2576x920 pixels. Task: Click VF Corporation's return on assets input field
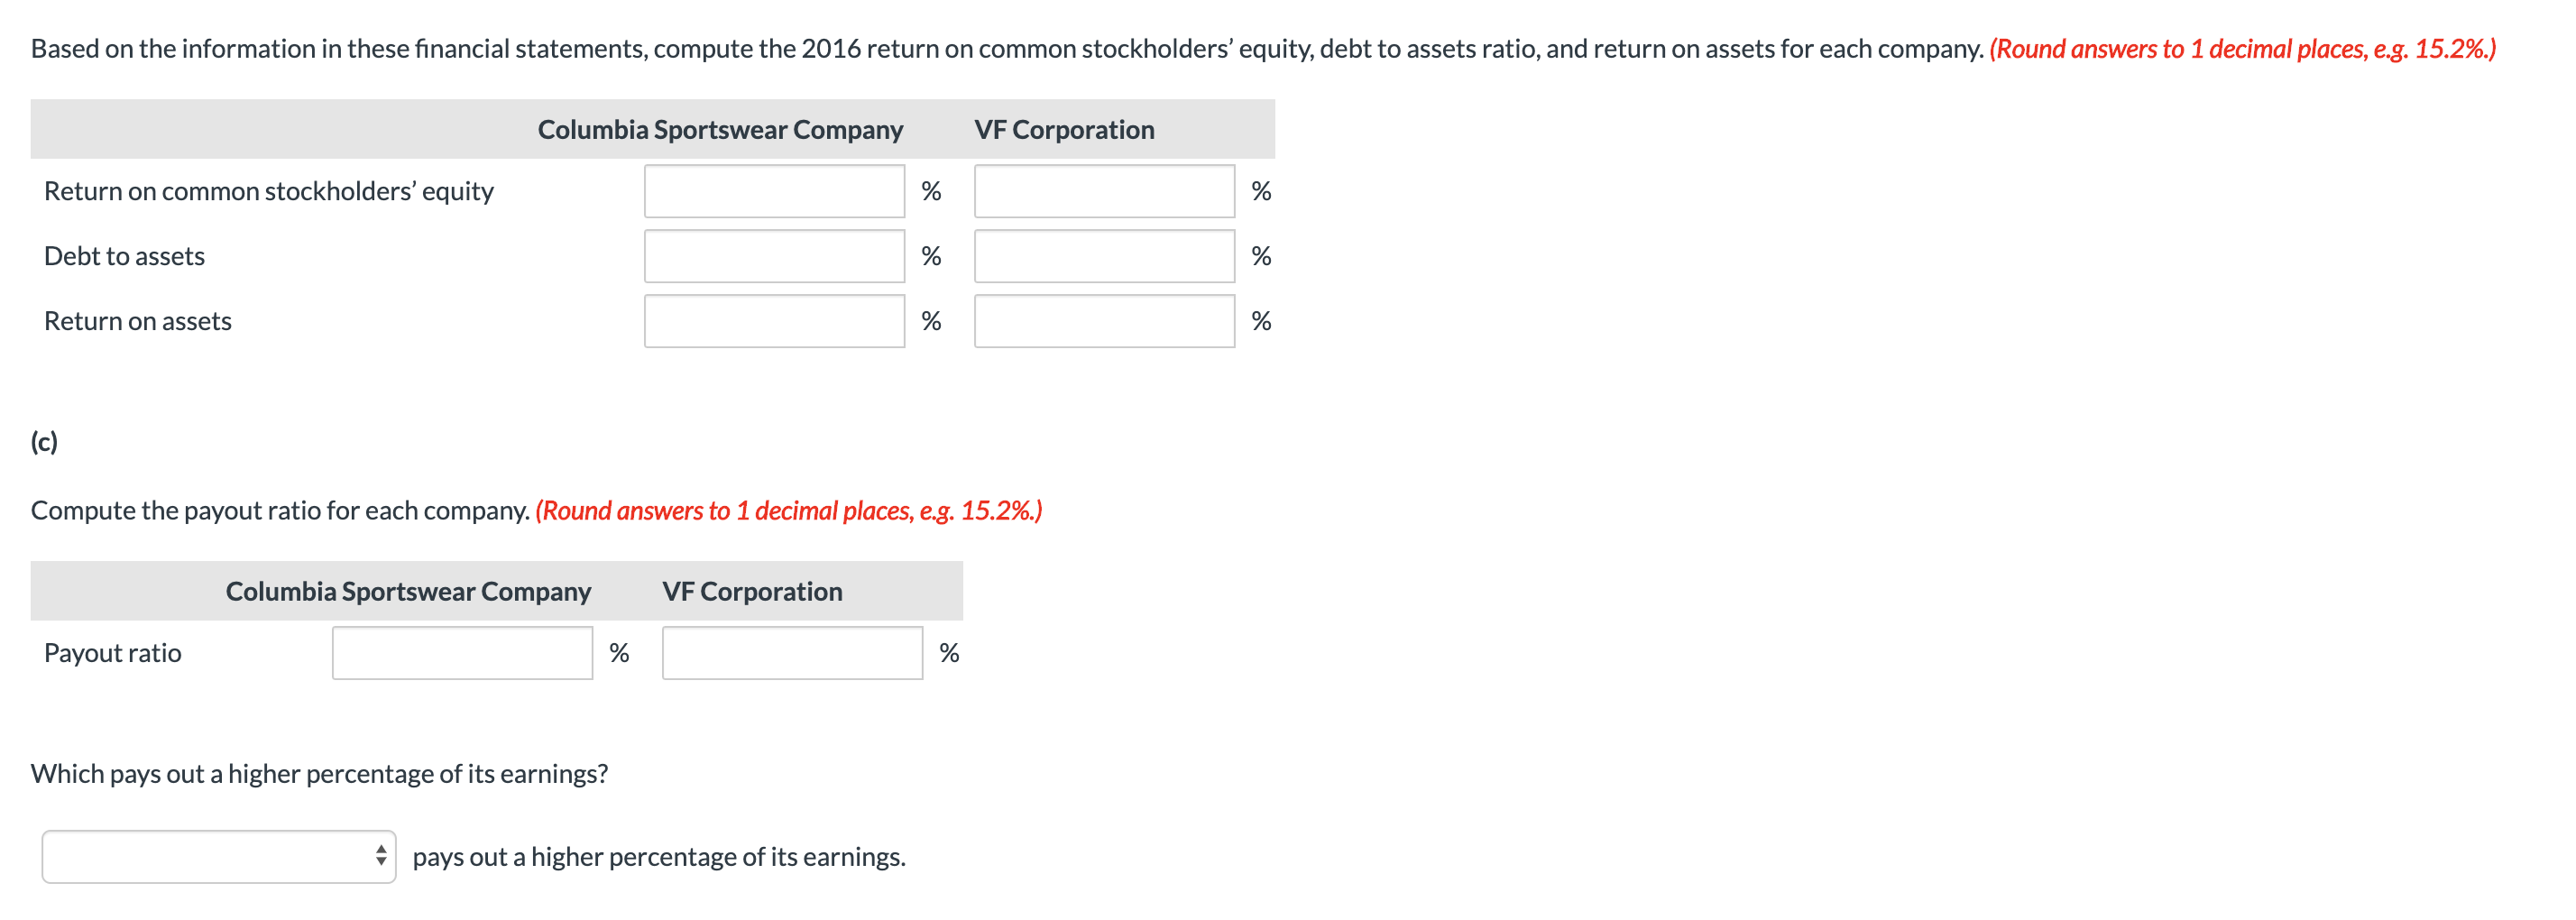pos(1104,321)
